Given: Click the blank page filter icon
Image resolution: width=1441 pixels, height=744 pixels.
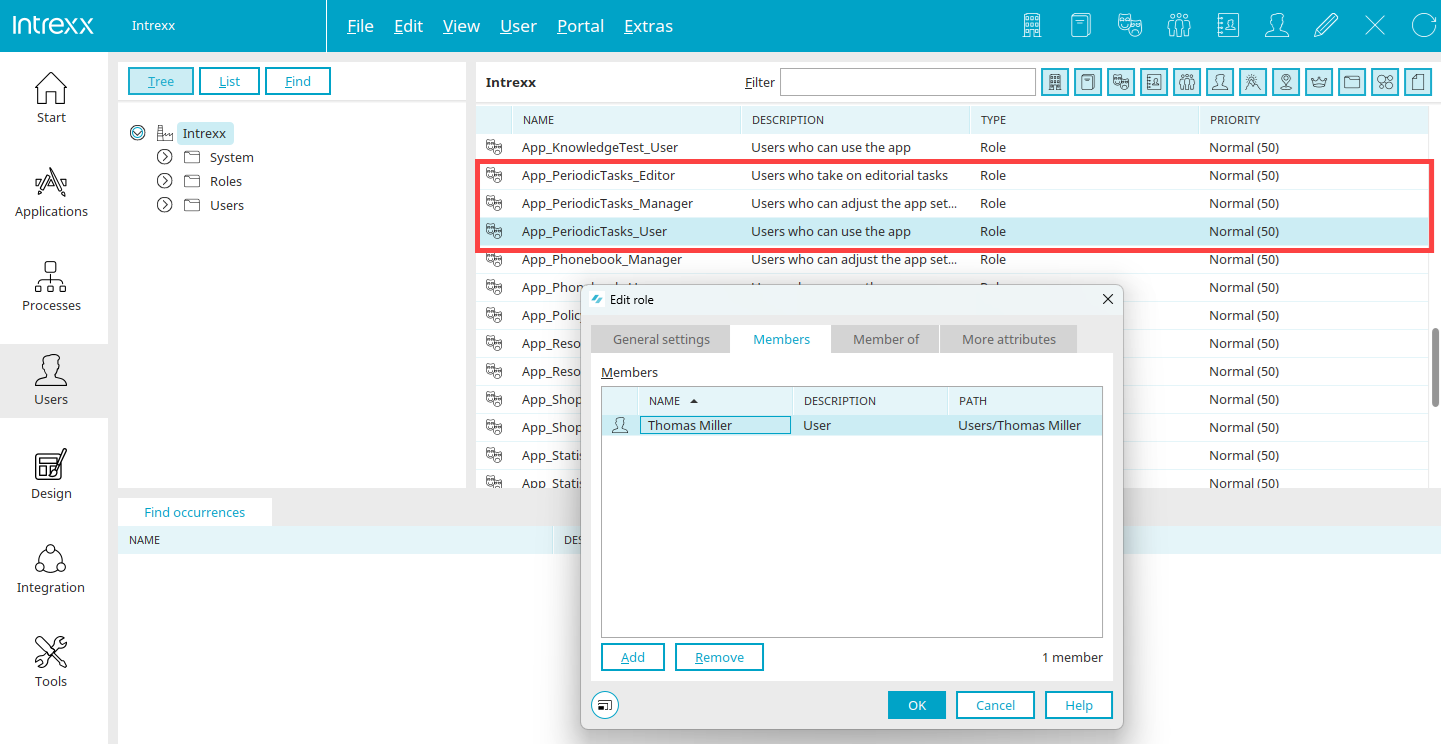Looking at the screenshot, I should point(1418,82).
